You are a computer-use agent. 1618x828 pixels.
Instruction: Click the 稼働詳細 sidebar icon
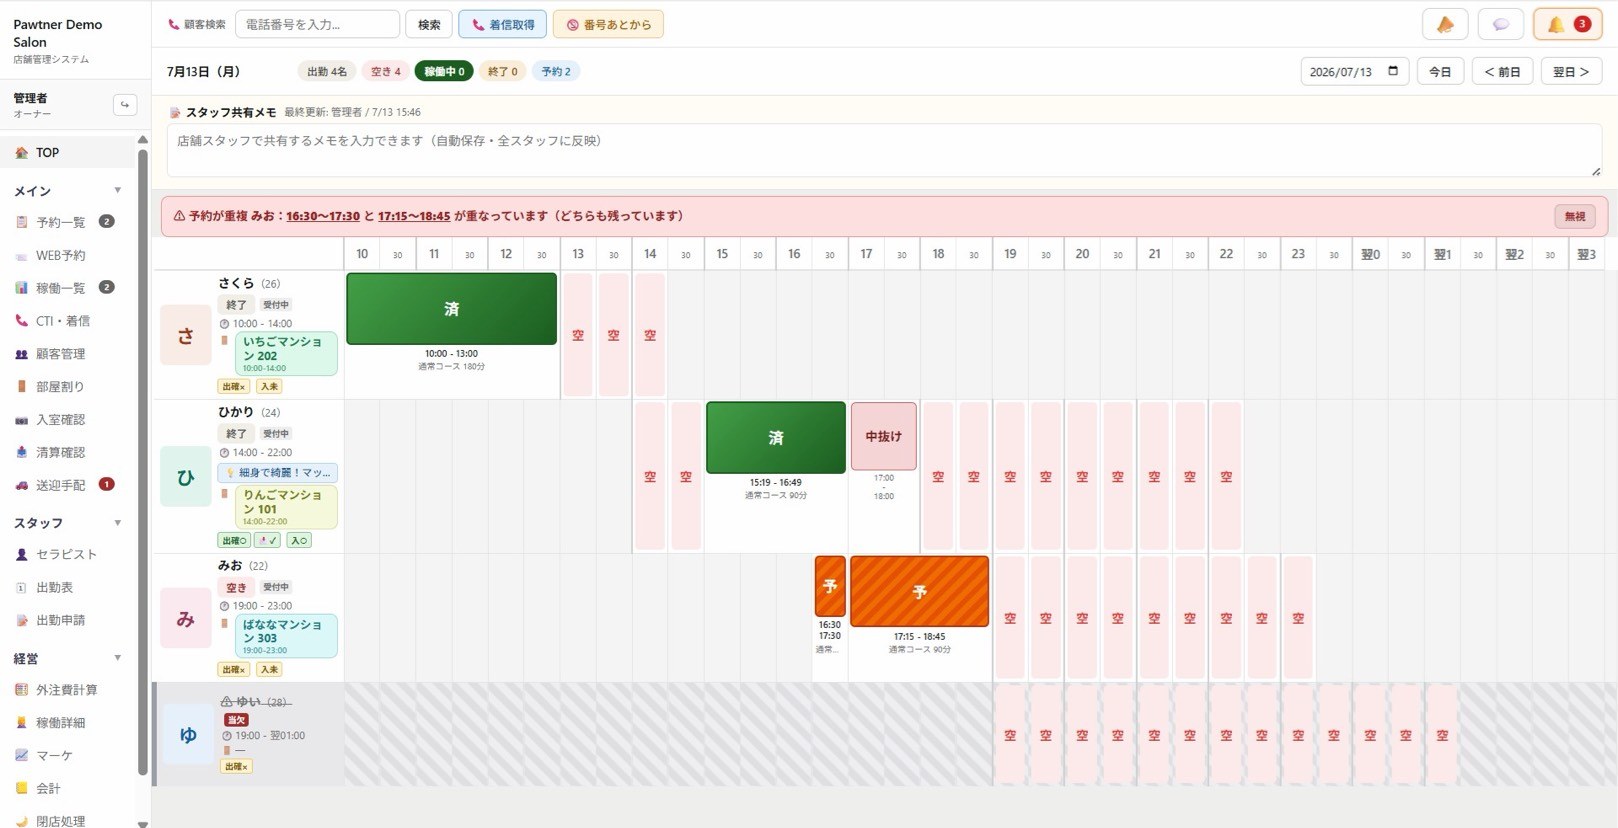point(21,722)
